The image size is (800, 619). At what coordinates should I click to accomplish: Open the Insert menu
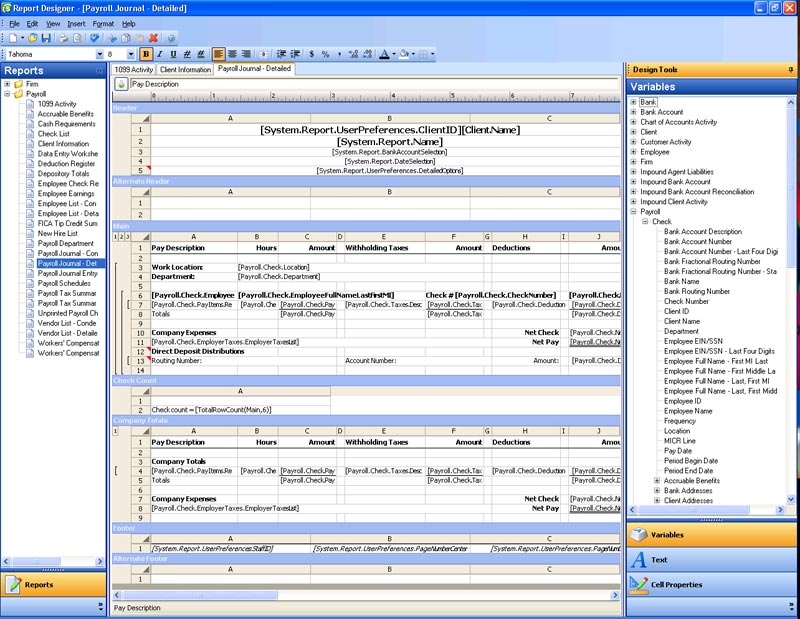coord(76,23)
